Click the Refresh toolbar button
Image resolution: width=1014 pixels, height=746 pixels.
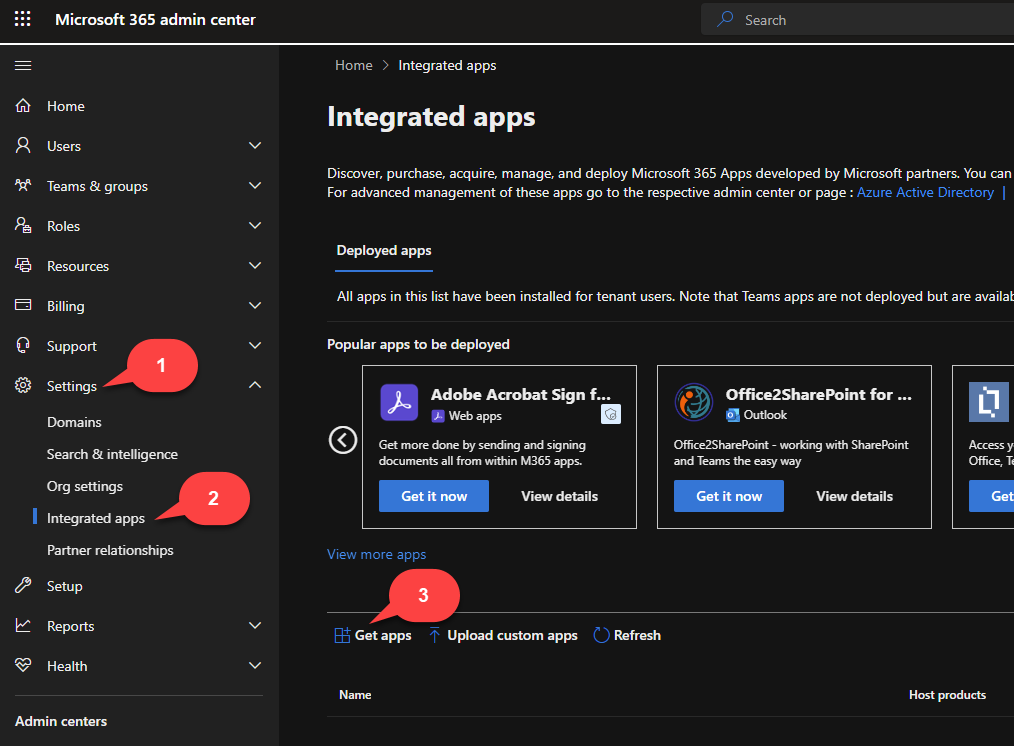click(x=627, y=635)
